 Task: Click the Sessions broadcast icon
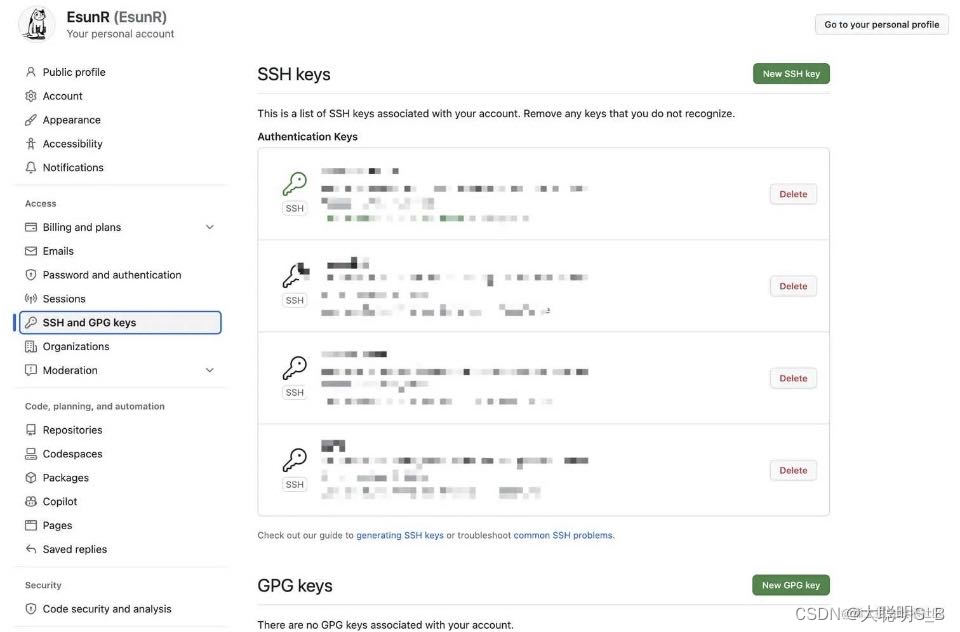30,298
